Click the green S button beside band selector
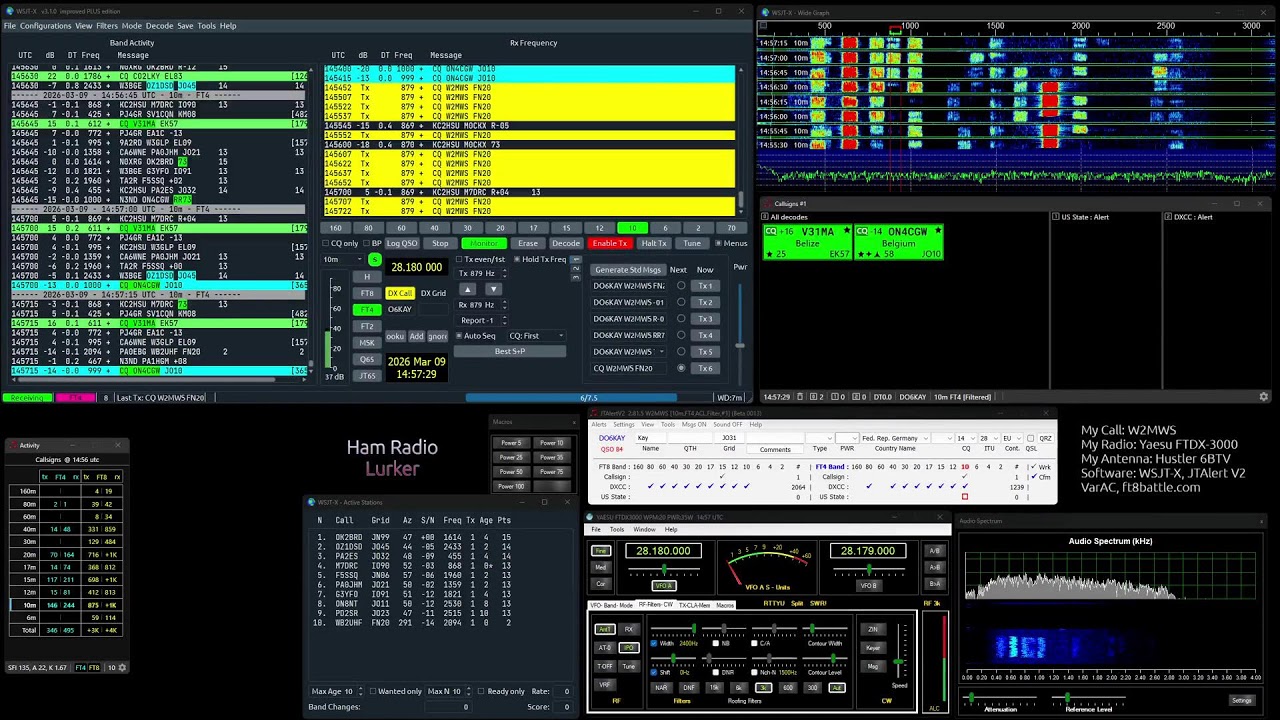The height and width of the screenshot is (720, 1280). tap(375, 260)
